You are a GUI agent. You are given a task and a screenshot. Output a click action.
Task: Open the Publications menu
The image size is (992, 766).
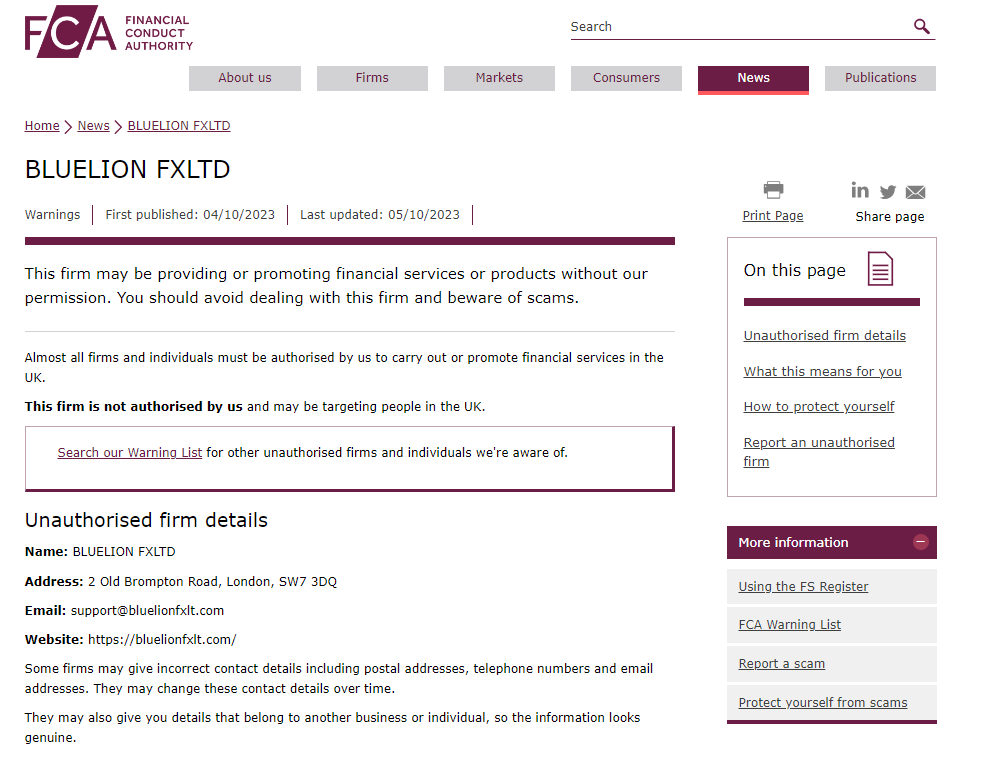coord(880,78)
